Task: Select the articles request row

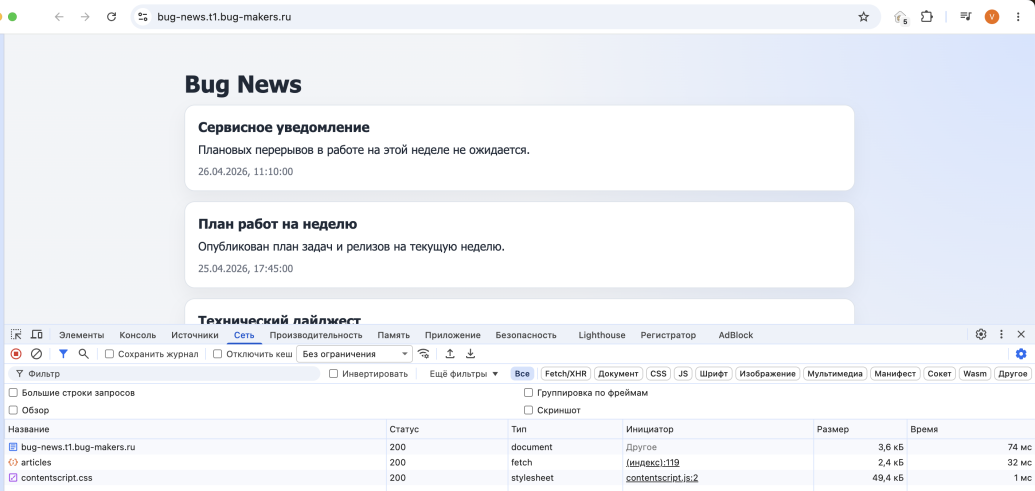Action: tap(518, 462)
